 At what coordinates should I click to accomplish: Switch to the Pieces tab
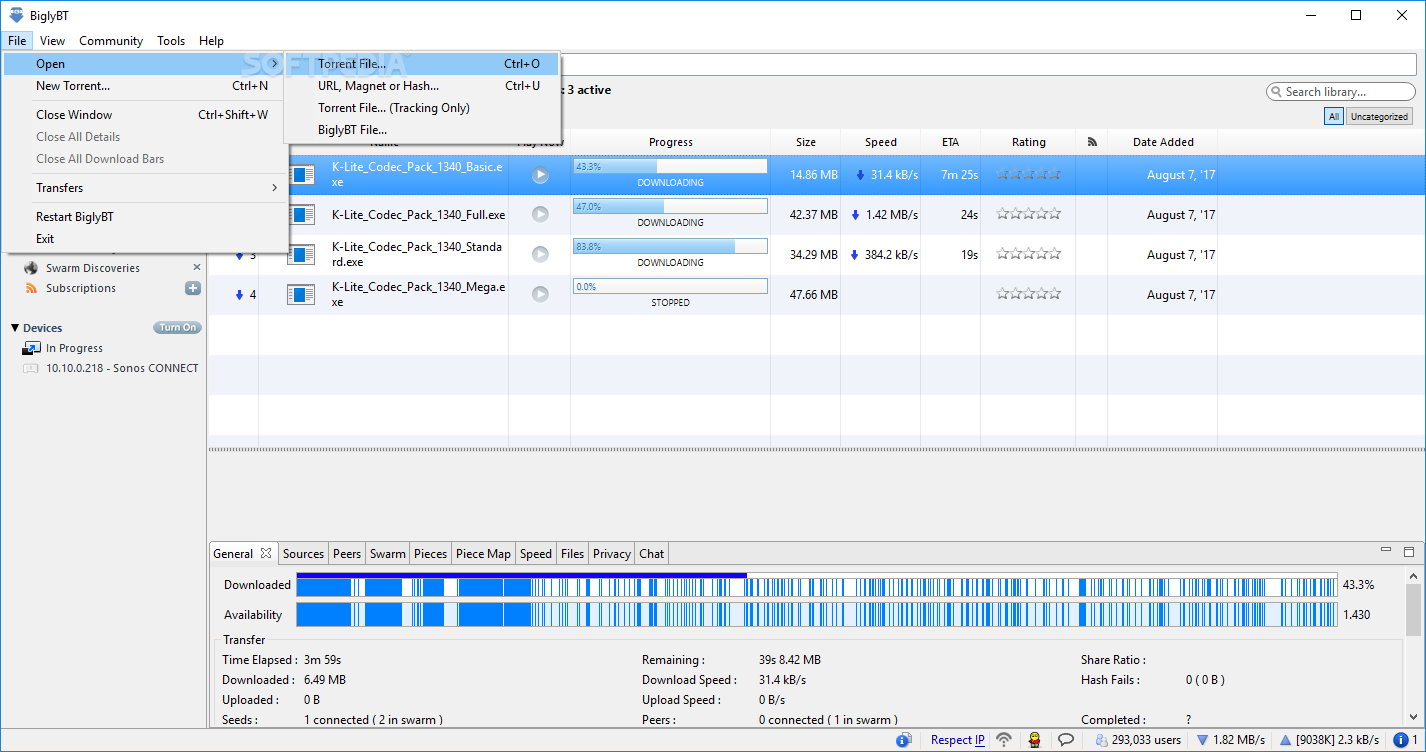click(431, 554)
